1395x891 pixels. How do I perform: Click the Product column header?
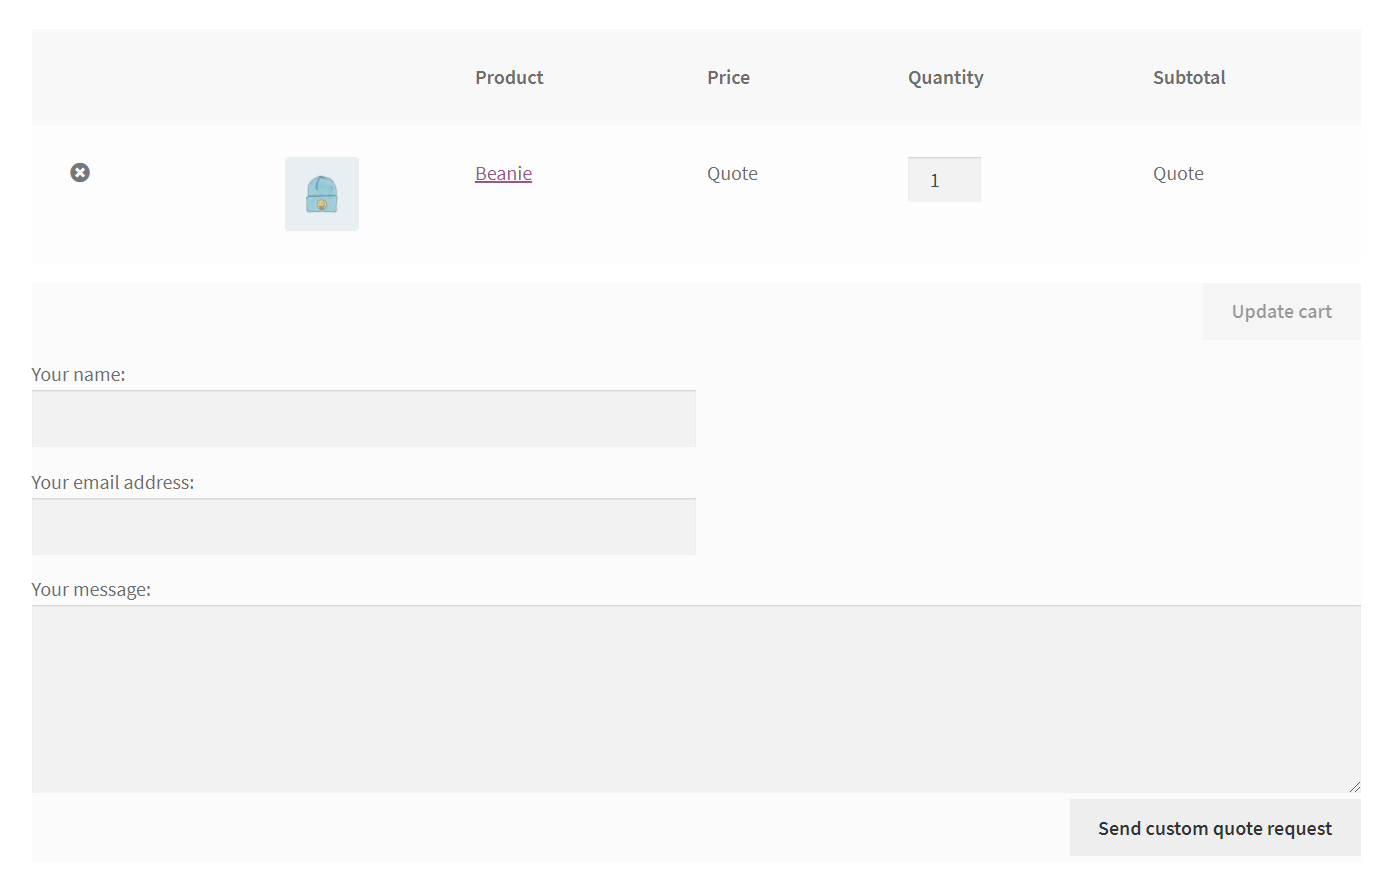coord(509,77)
